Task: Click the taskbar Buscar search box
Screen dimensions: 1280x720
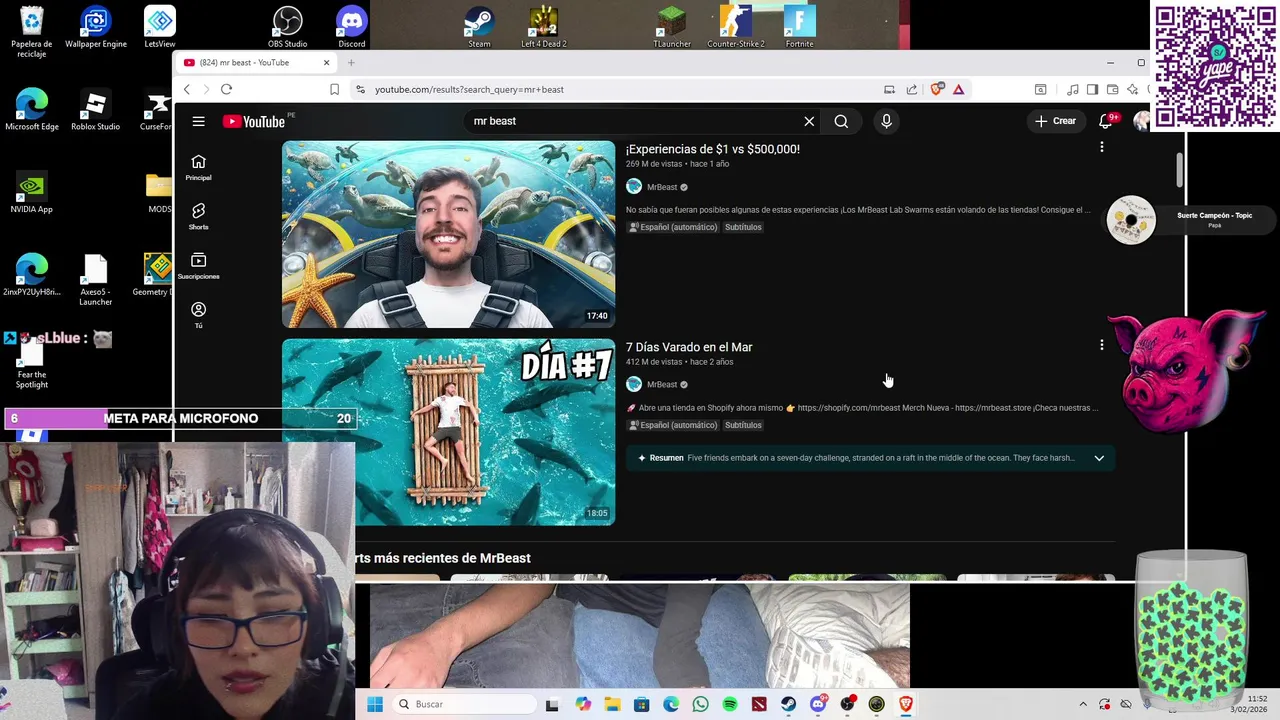Action: pos(463,704)
